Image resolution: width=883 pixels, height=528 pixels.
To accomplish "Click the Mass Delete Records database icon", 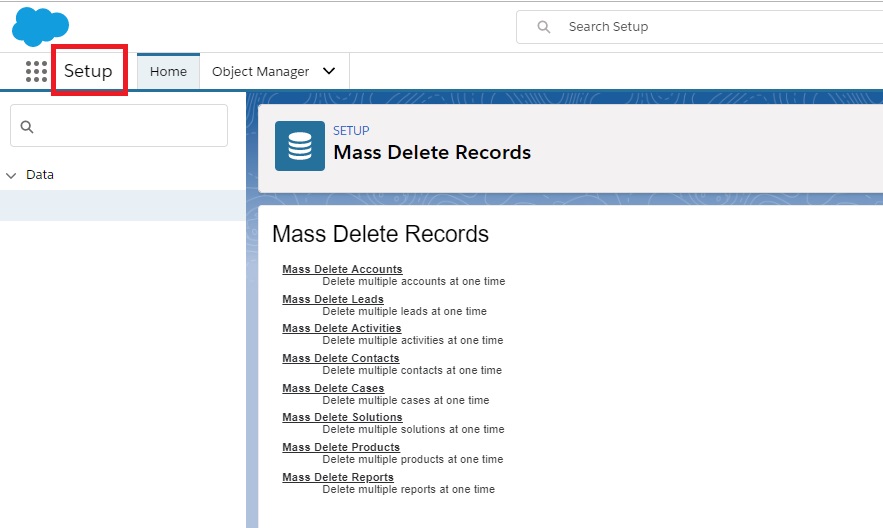I will click(300, 146).
